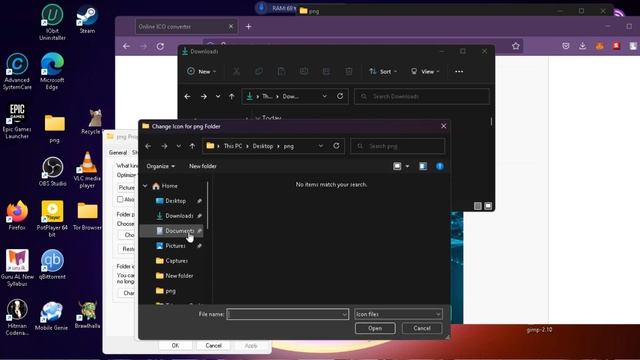This screenshot has width=640, height=360.
Task: Open Tor Browser folder icon
Action: point(87,216)
